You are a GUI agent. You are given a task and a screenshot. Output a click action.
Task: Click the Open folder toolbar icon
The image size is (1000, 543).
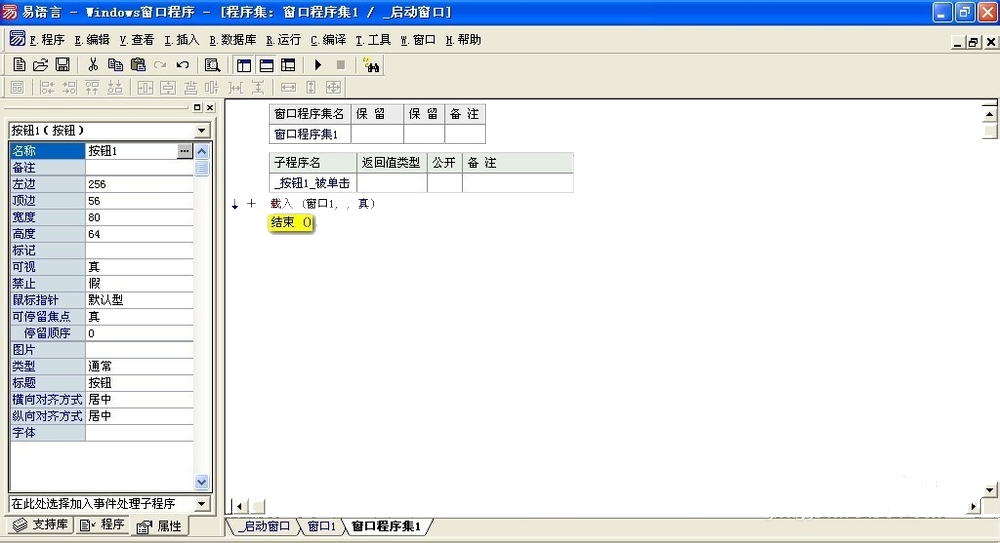coord(41,65)
